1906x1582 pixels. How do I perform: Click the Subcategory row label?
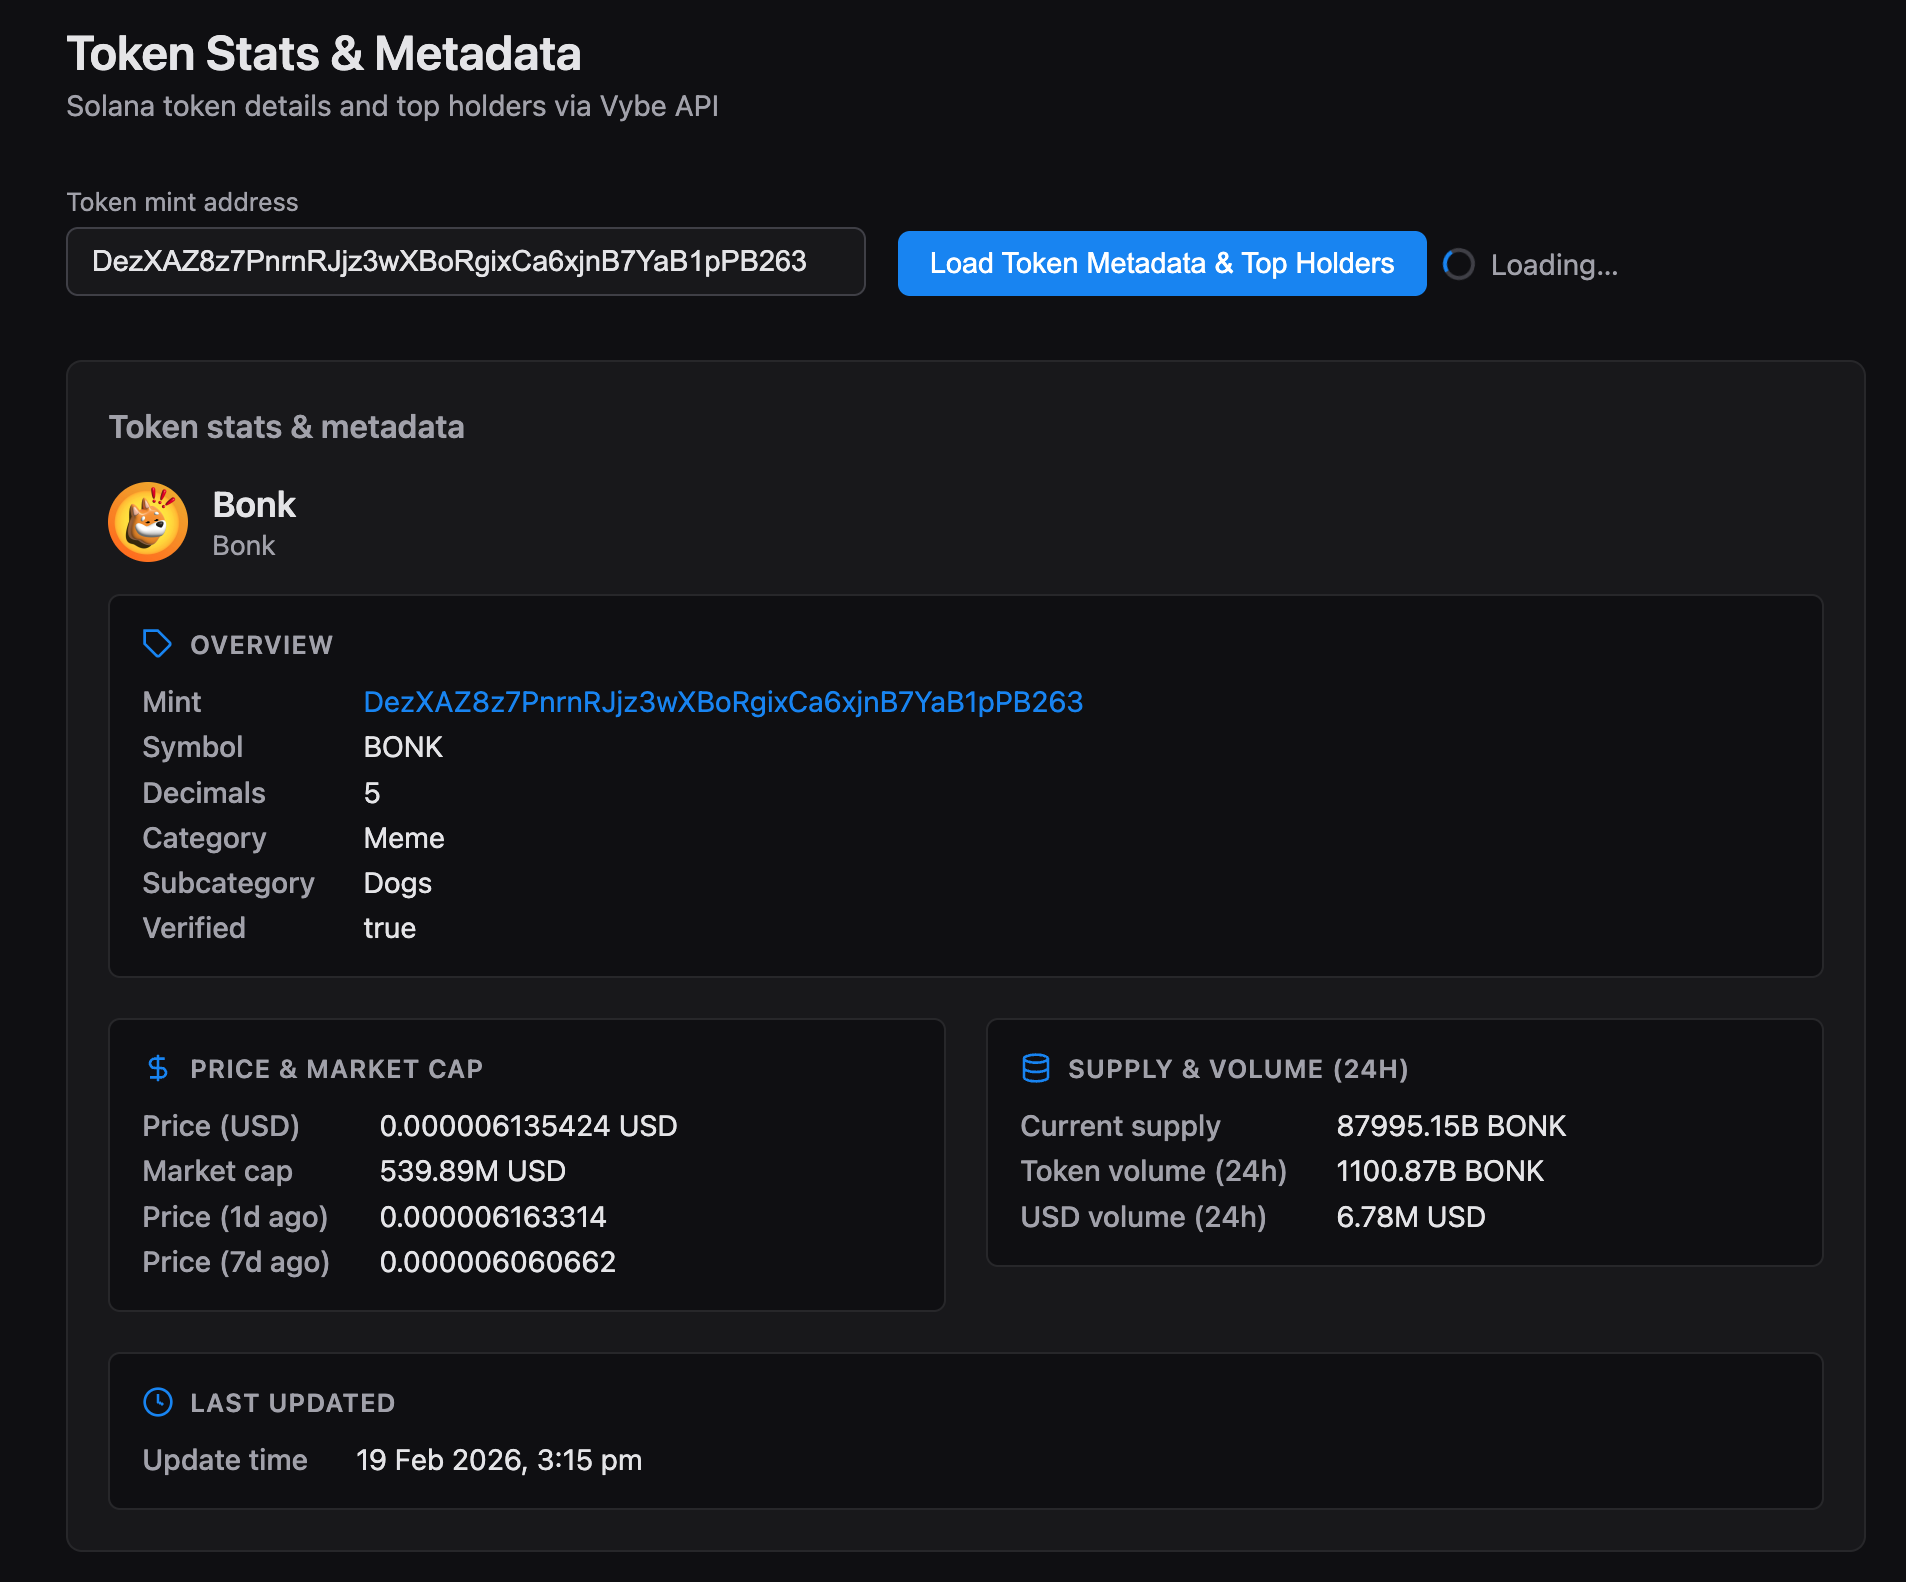(229, 883)
